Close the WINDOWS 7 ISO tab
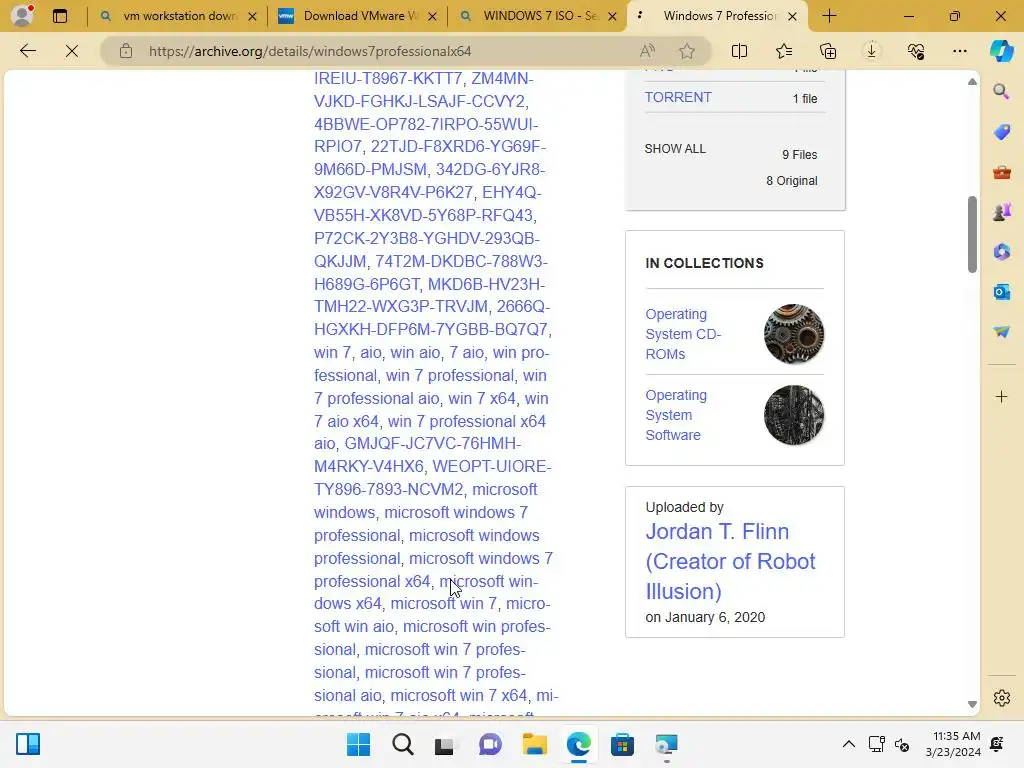Screen dimensions: 1024x768 (x=612, y=16)
